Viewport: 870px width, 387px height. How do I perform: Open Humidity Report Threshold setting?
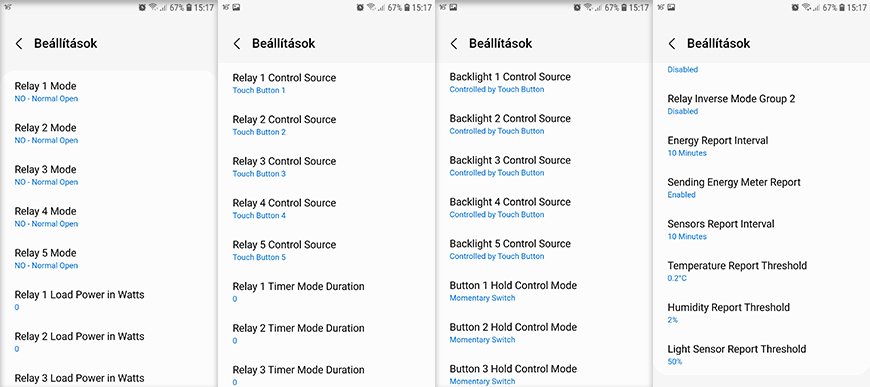[761, 313]
